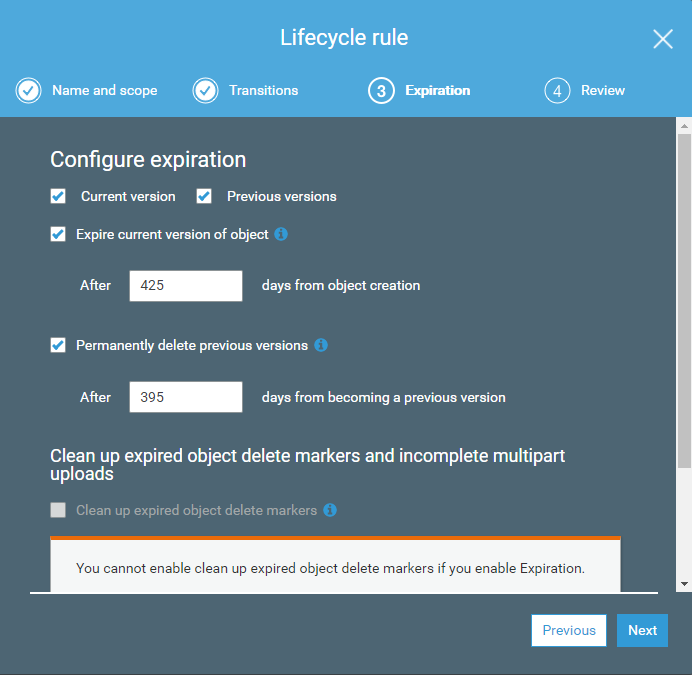
Task: Toggle Permanently delete previous versions checkbox
Action: click(58, 345)
